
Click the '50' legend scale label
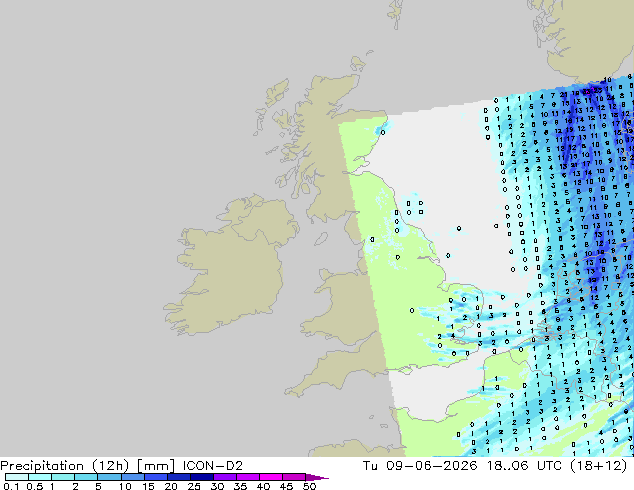pos(310,486)
